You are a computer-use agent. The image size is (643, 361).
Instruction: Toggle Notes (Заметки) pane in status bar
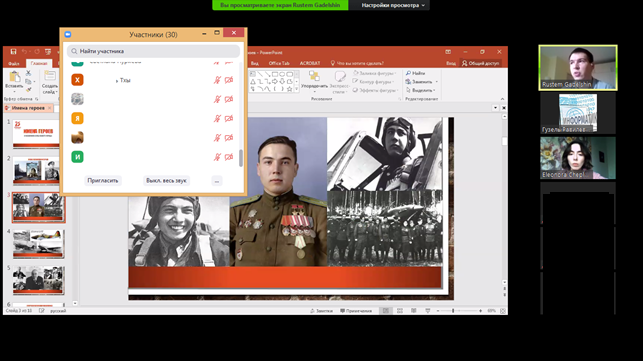coord(322,311)
